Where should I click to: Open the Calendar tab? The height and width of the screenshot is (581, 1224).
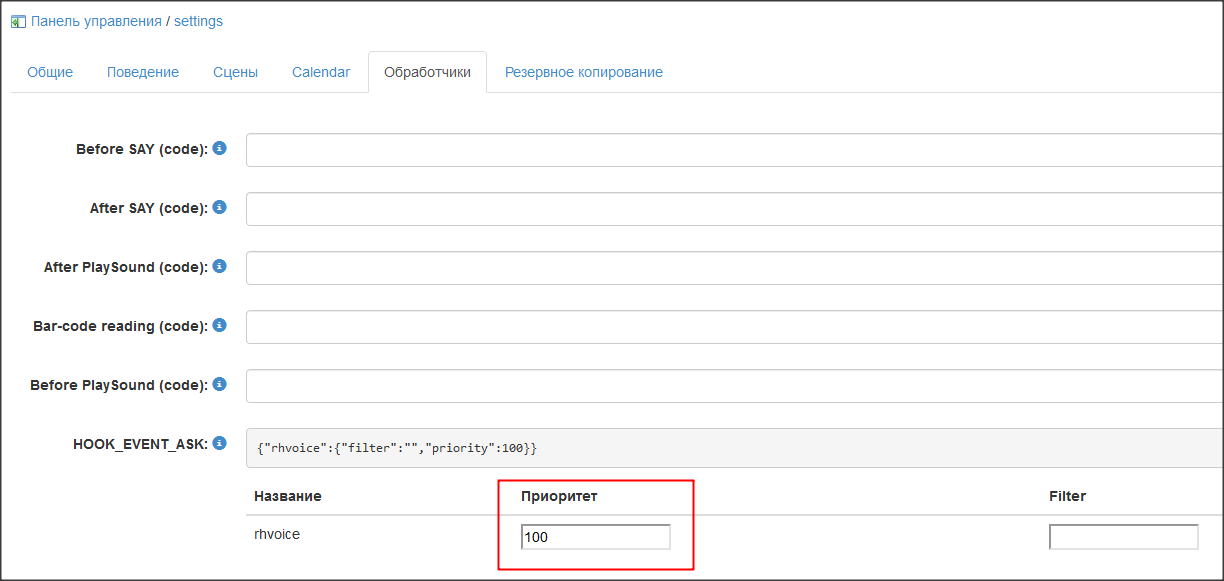321,72
